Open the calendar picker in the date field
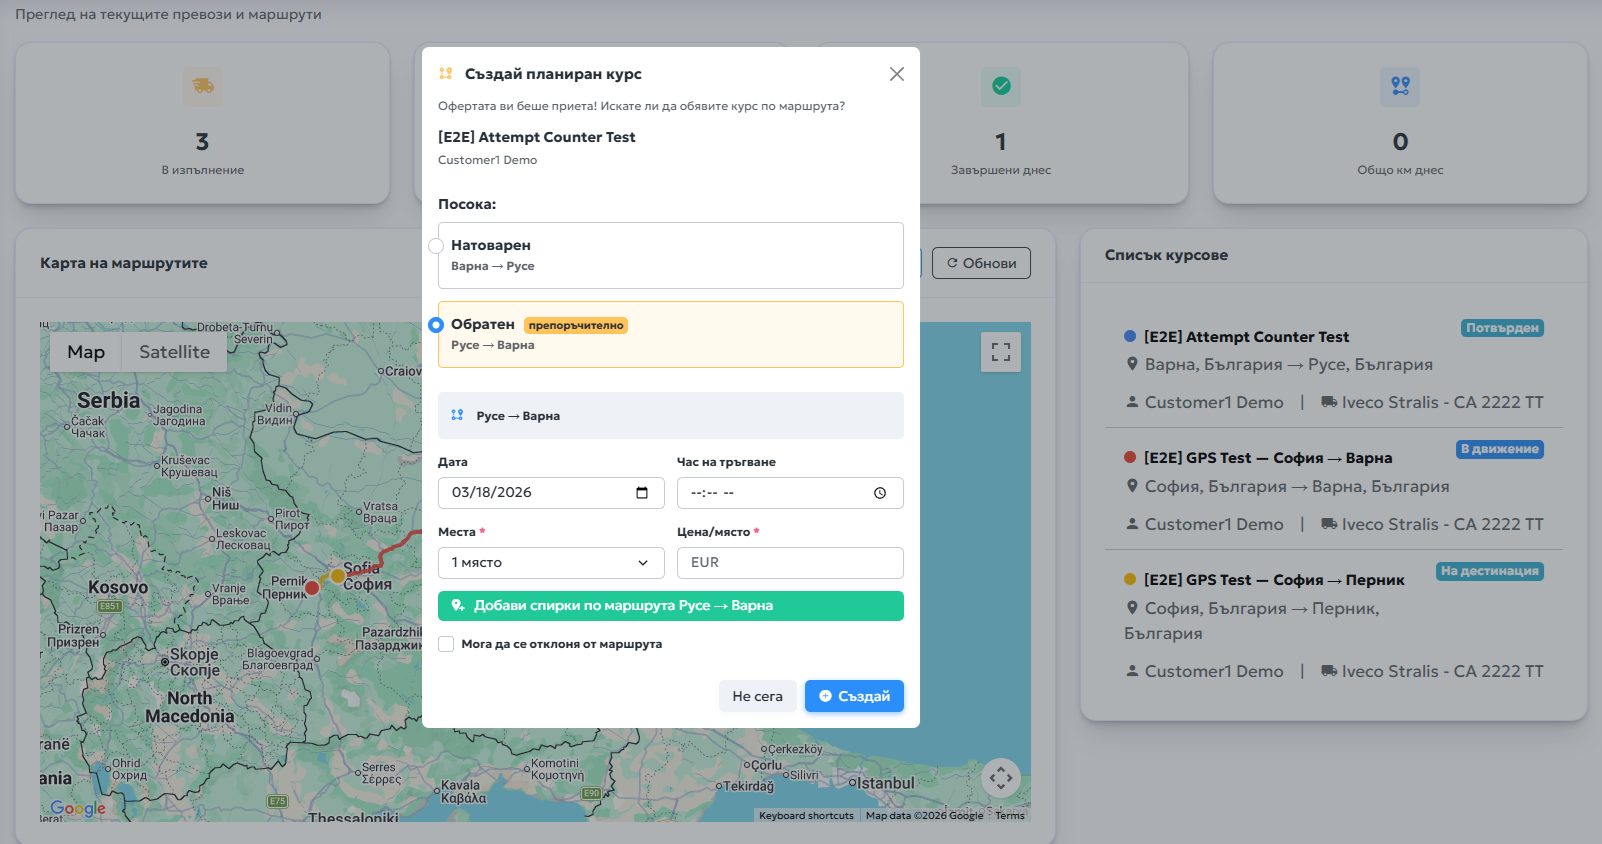The image size is (1602, 844). (x=642, y=493)
